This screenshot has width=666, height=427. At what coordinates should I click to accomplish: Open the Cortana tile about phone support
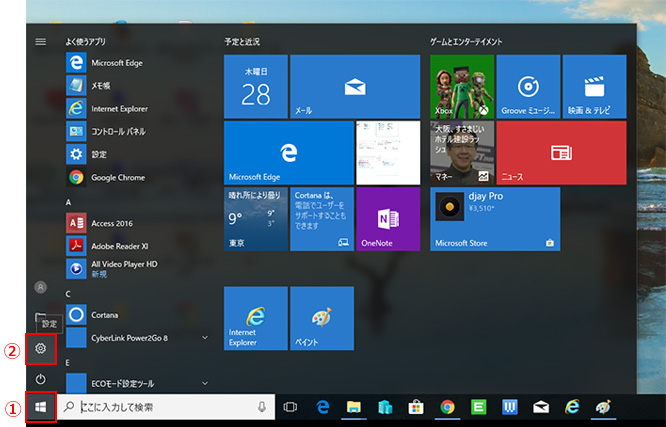(x=322, y=219)
